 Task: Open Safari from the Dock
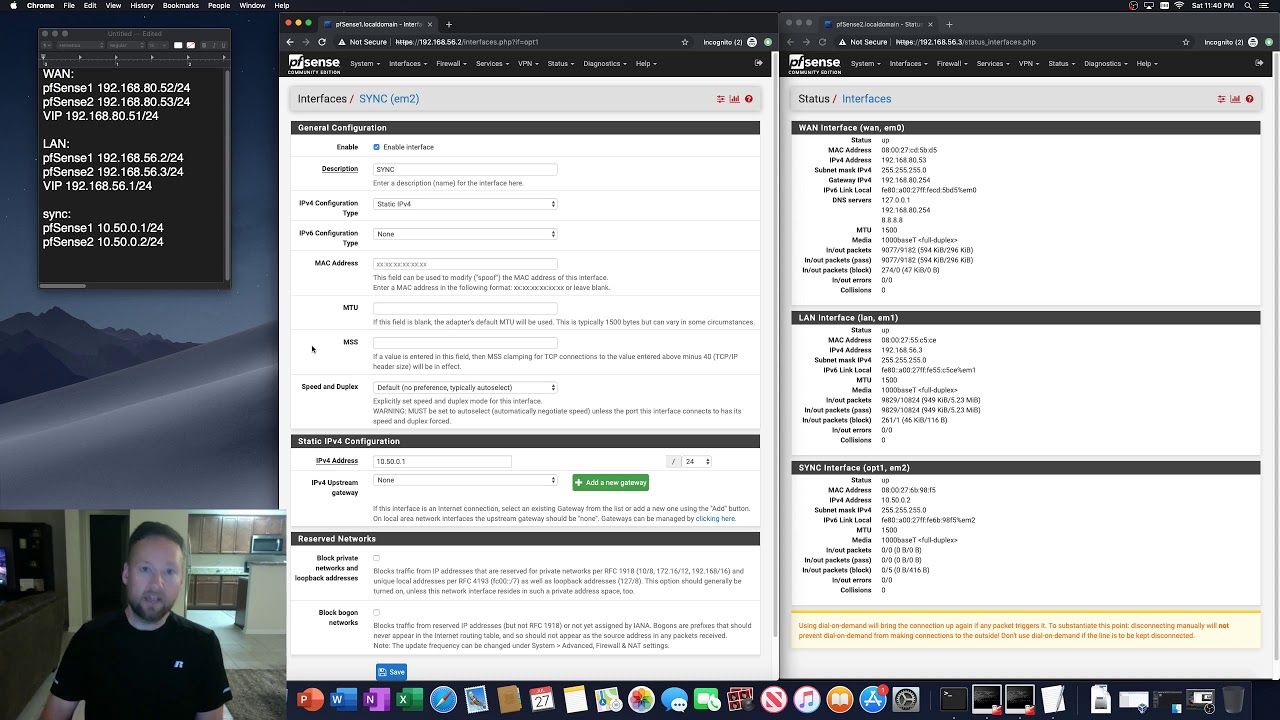click(x=443, y=700)
